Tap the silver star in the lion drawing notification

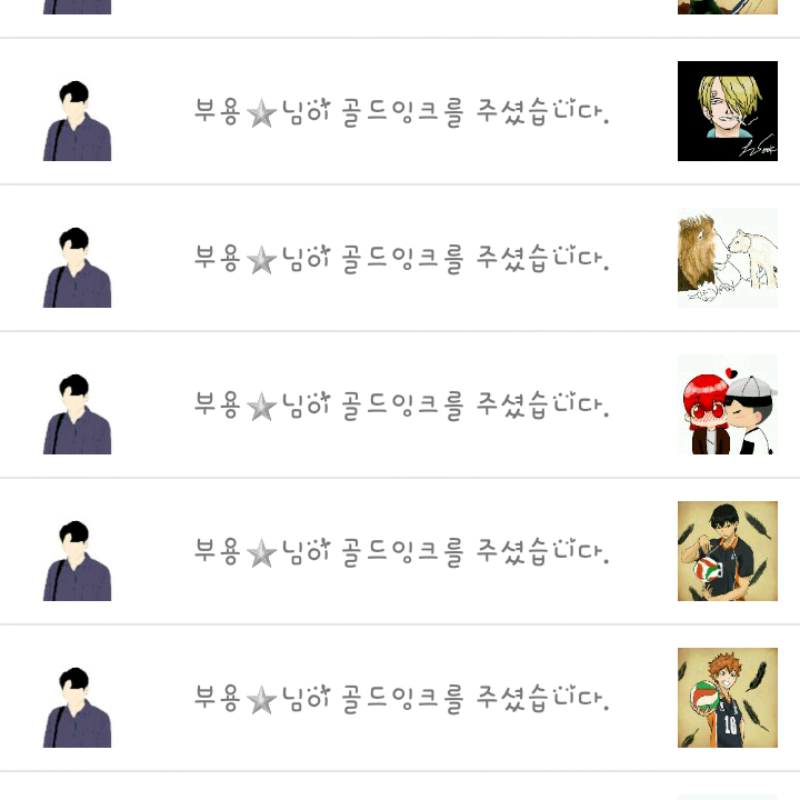262,260
